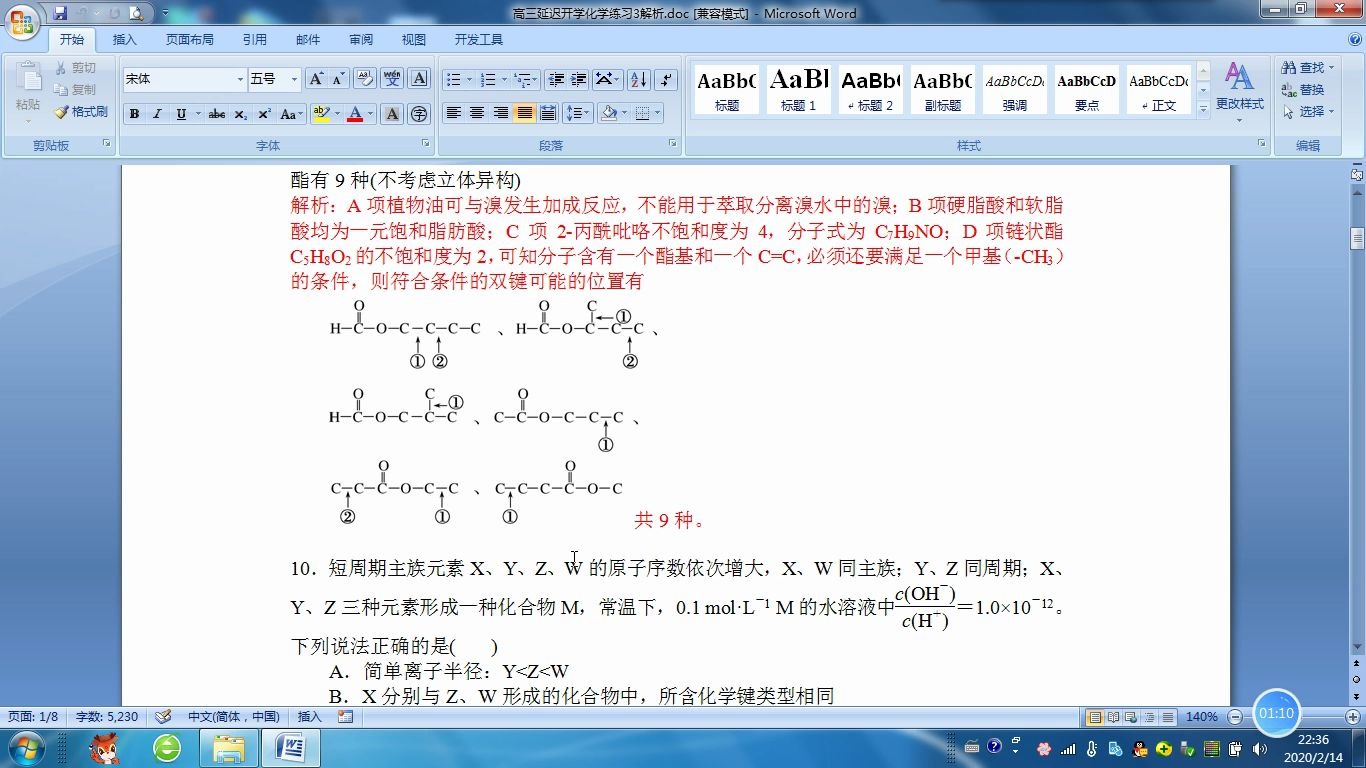Click 替换 in editing group

1304,90
